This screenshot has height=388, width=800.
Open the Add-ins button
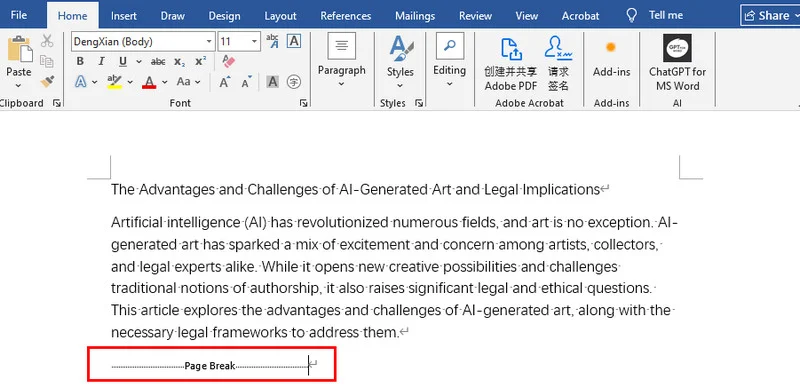(x=611, y=59)
